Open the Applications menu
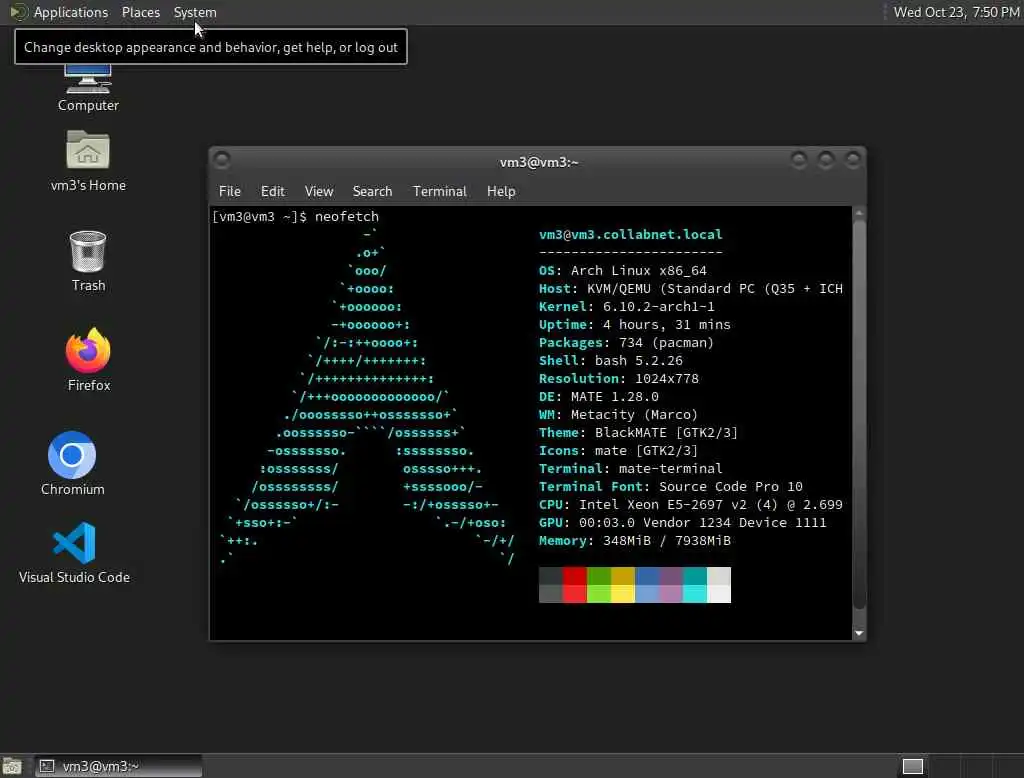 (x=71, y=12)
